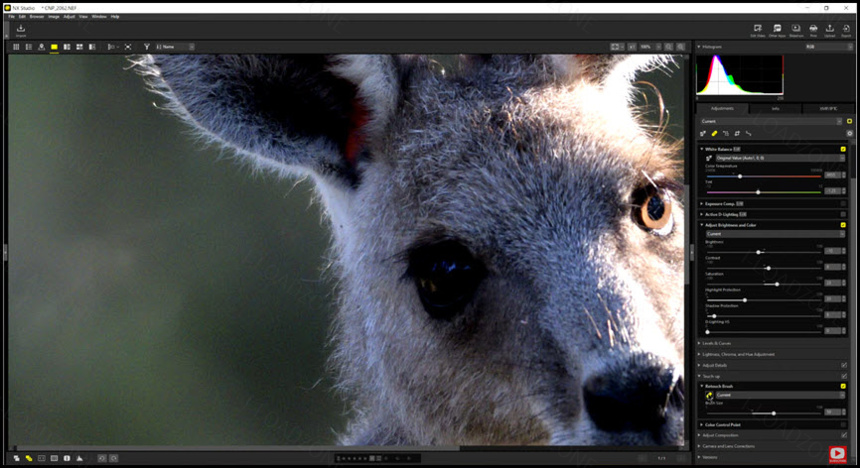Collapse the Histogram panel
Viewport: 860px width, 468px height.
699,47
